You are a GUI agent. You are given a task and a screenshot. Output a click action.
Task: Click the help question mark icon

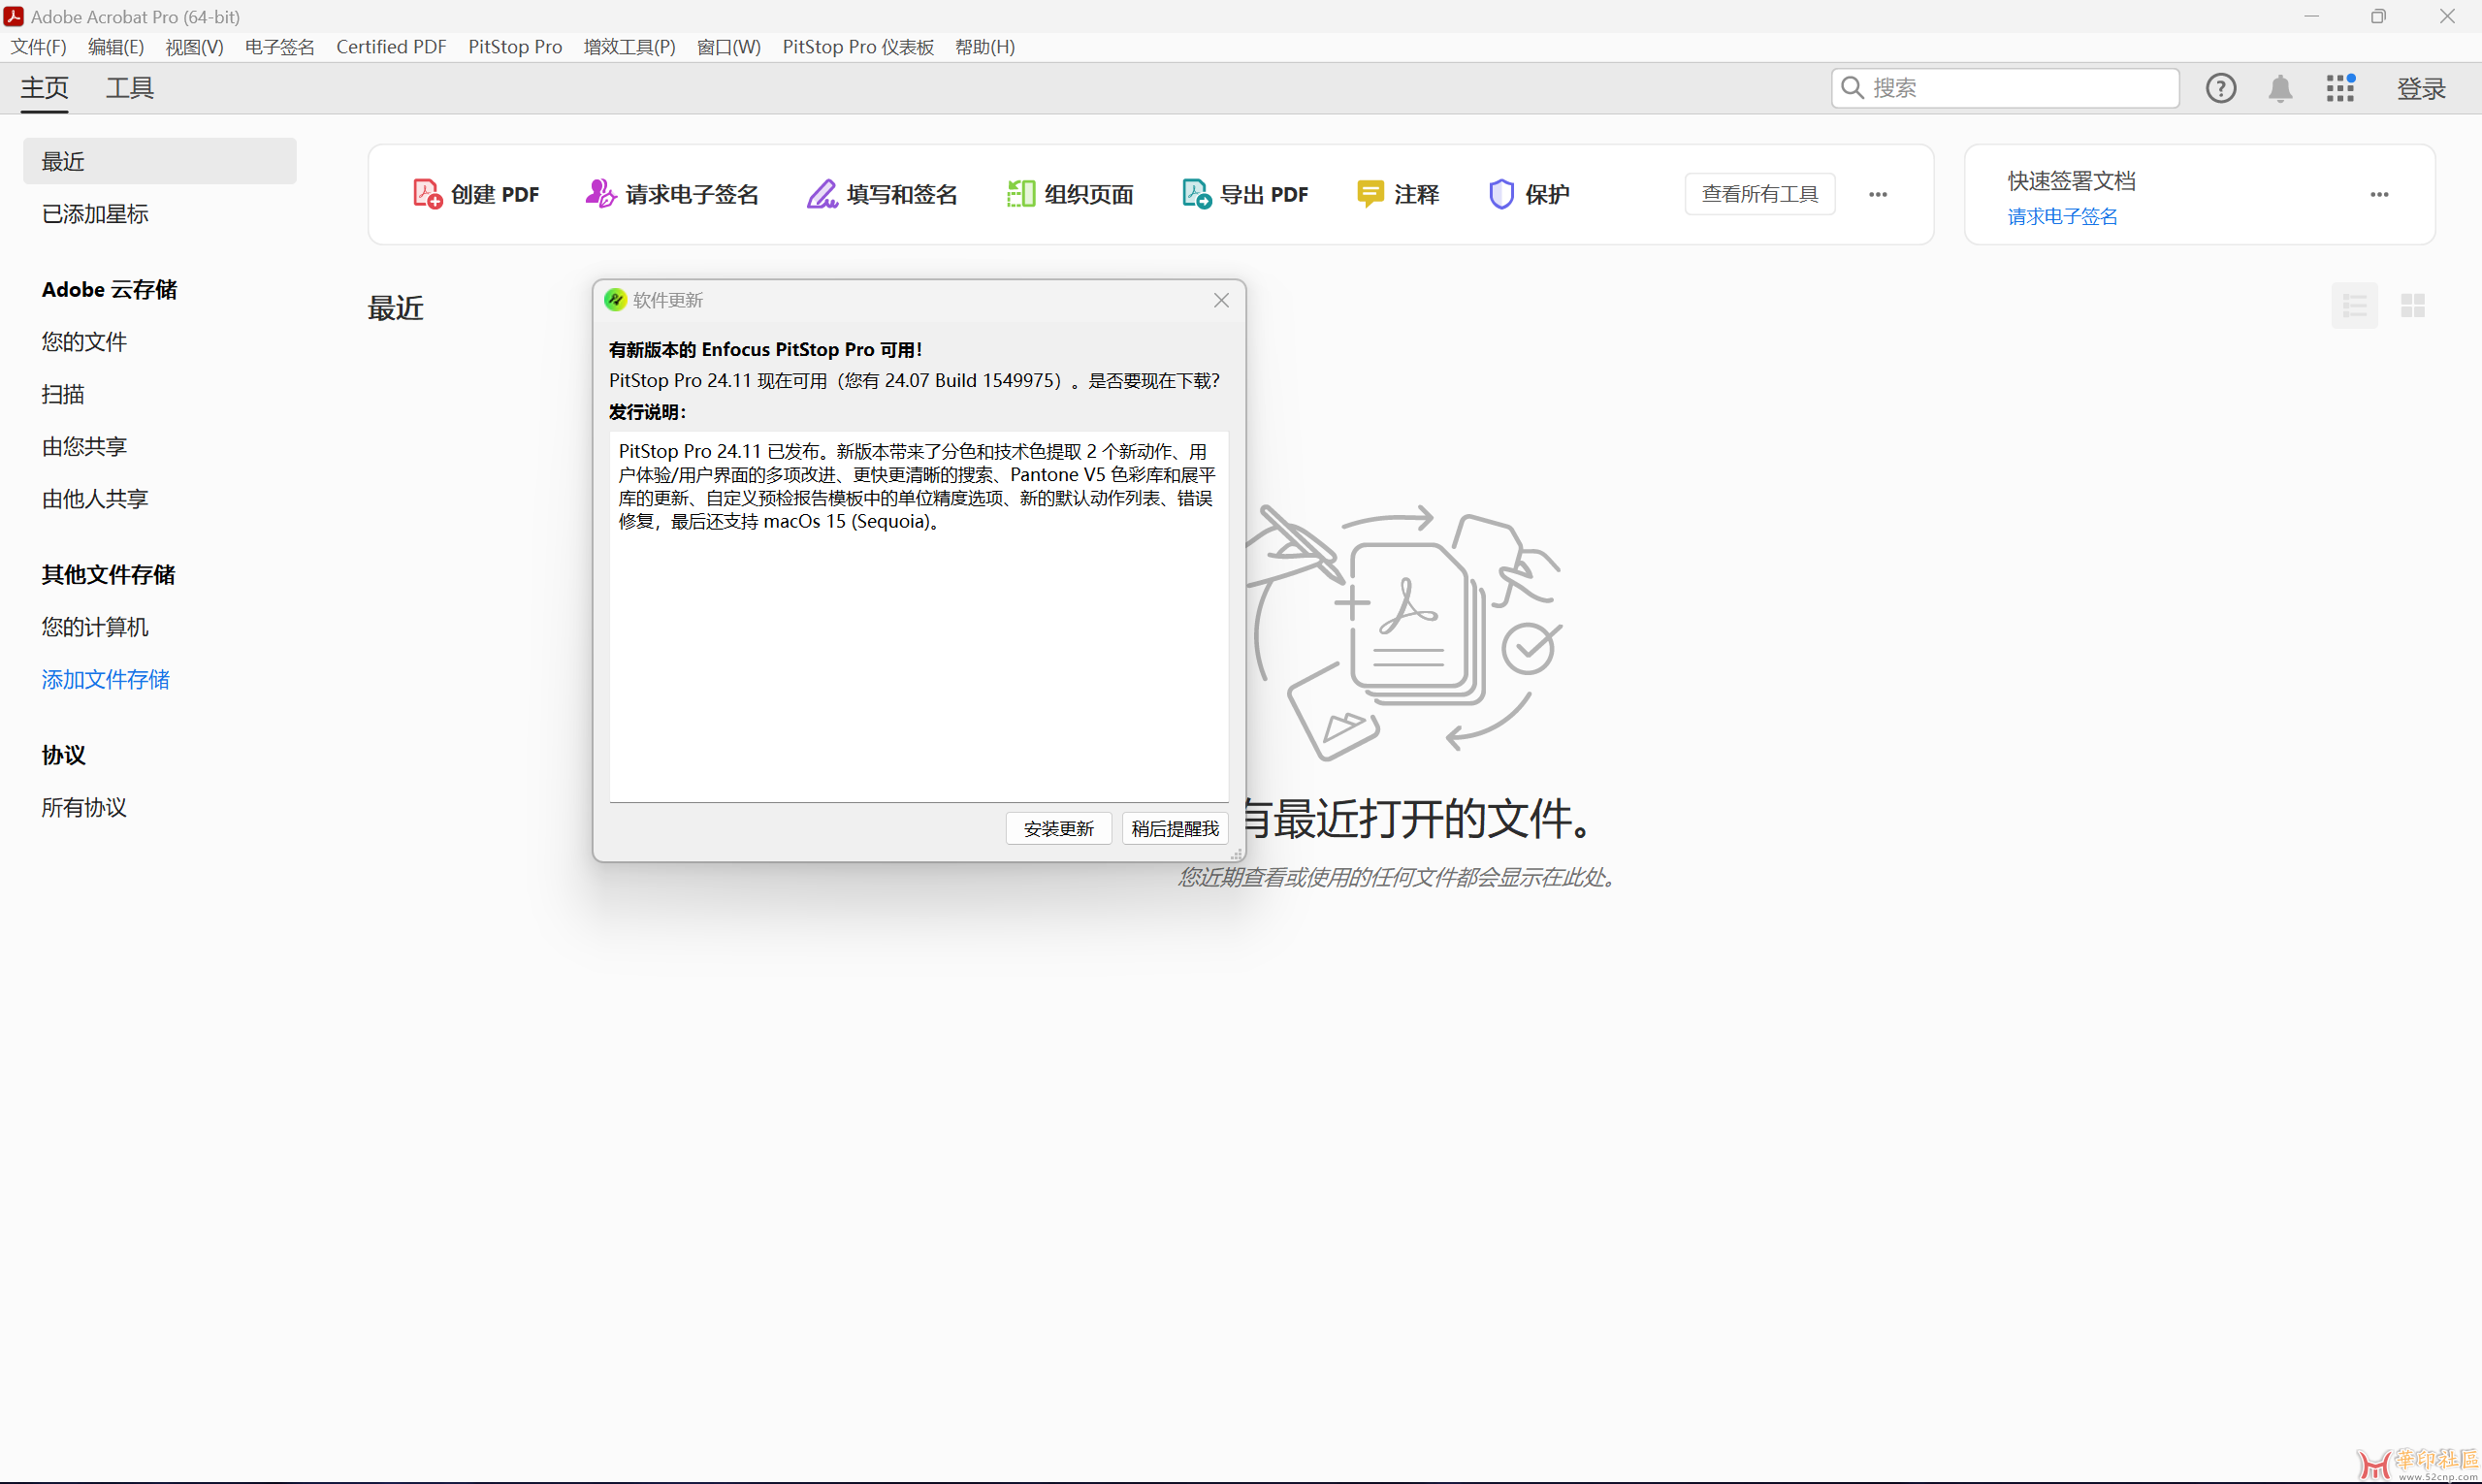pos(2220,88)
